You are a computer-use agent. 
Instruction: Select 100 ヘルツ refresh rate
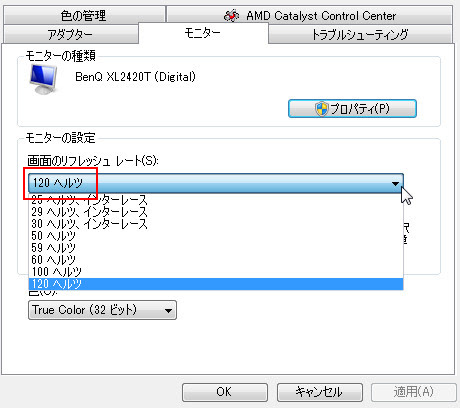coord(216,272)
